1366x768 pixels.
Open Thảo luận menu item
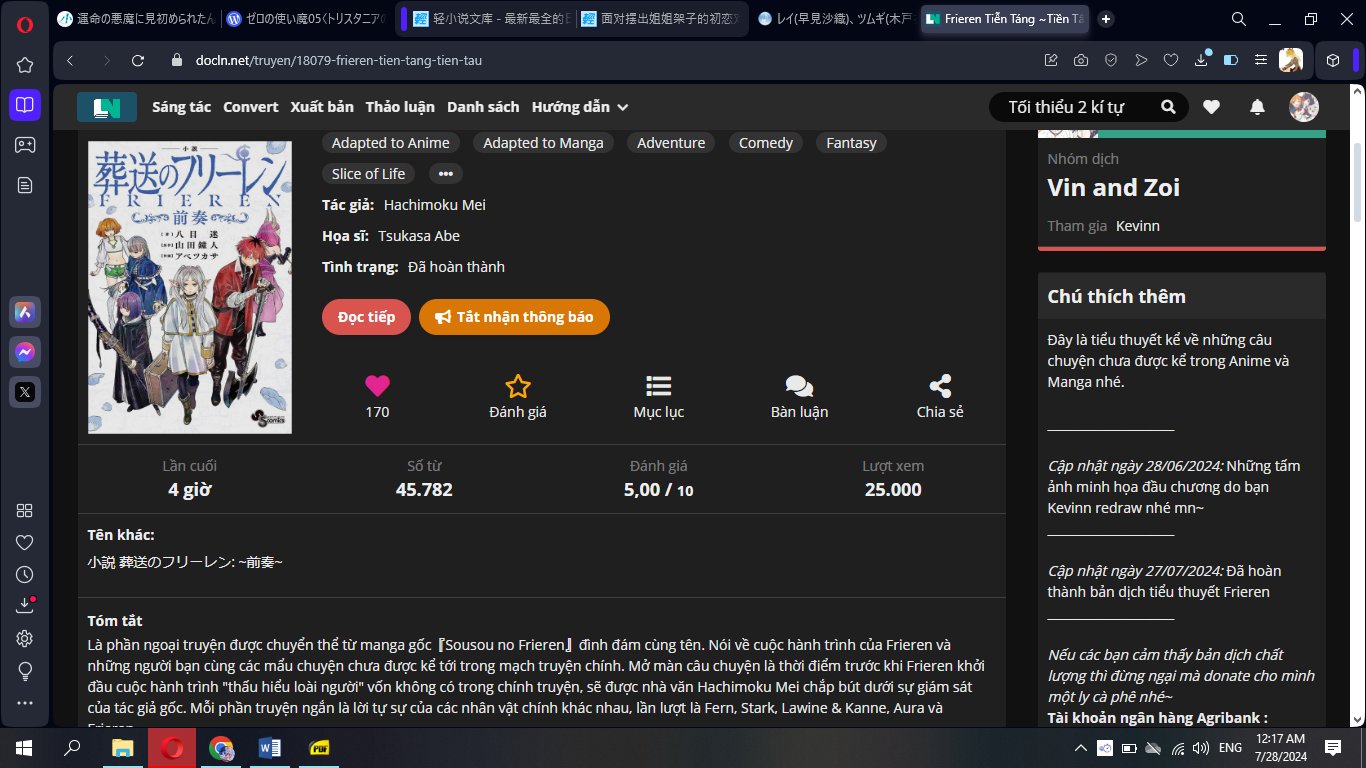click(x=400, y=107)
